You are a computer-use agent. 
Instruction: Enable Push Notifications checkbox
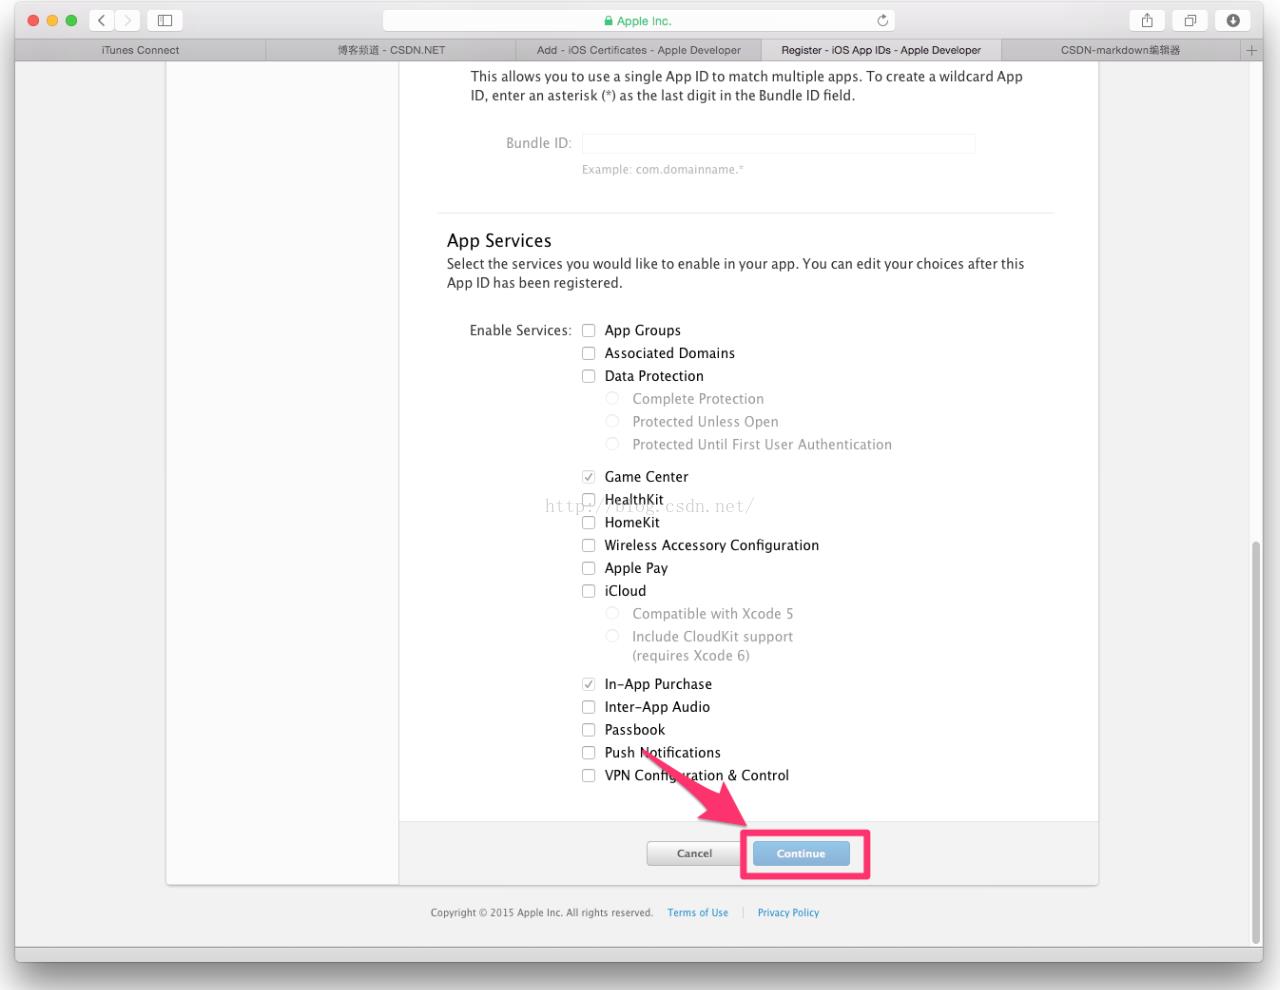coord(589,753)
